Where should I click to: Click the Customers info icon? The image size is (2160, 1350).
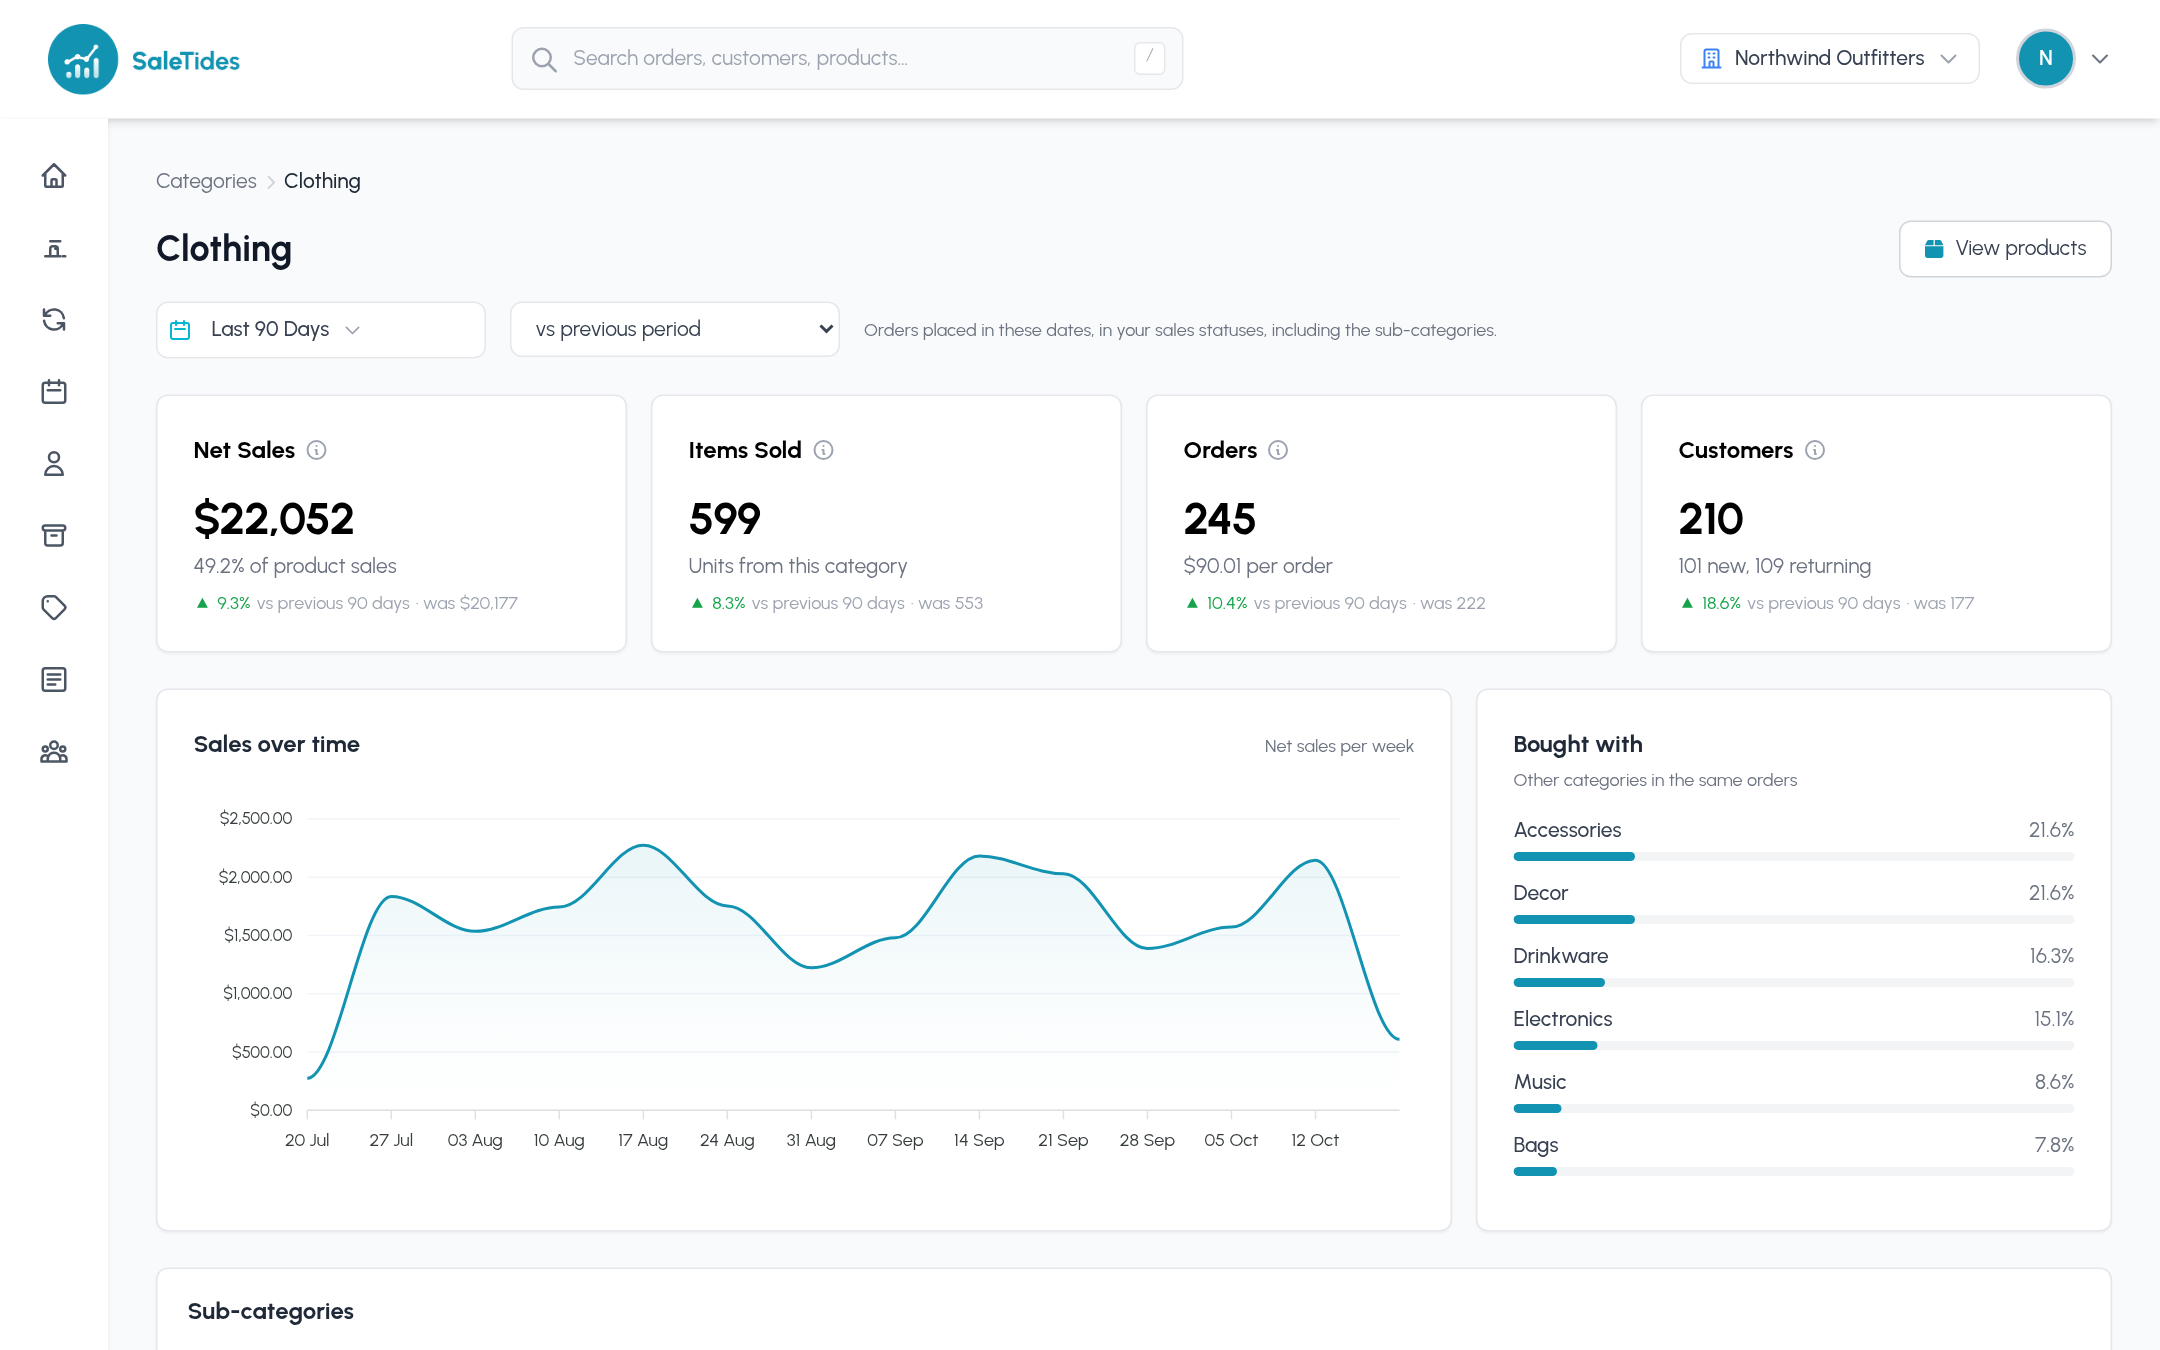click(1815, 450)
